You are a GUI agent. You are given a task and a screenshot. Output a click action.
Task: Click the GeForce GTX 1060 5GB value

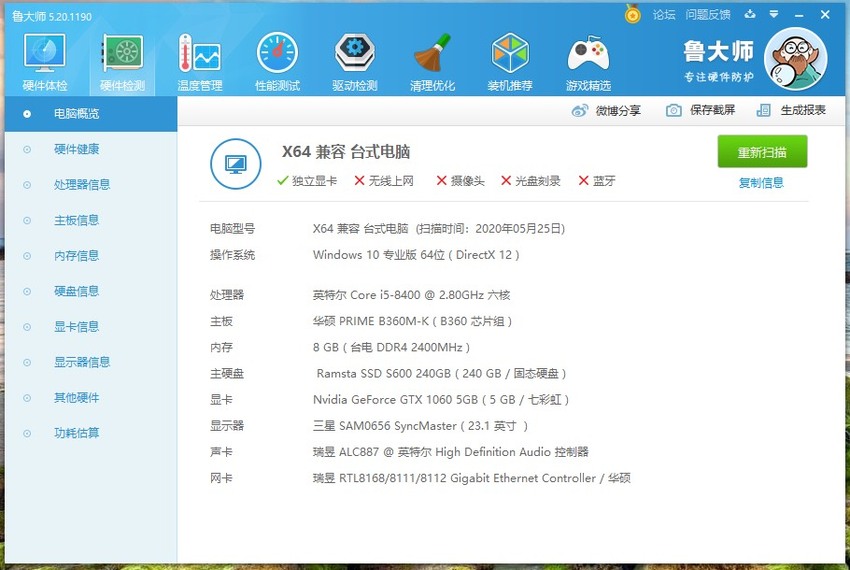[441, 400]
